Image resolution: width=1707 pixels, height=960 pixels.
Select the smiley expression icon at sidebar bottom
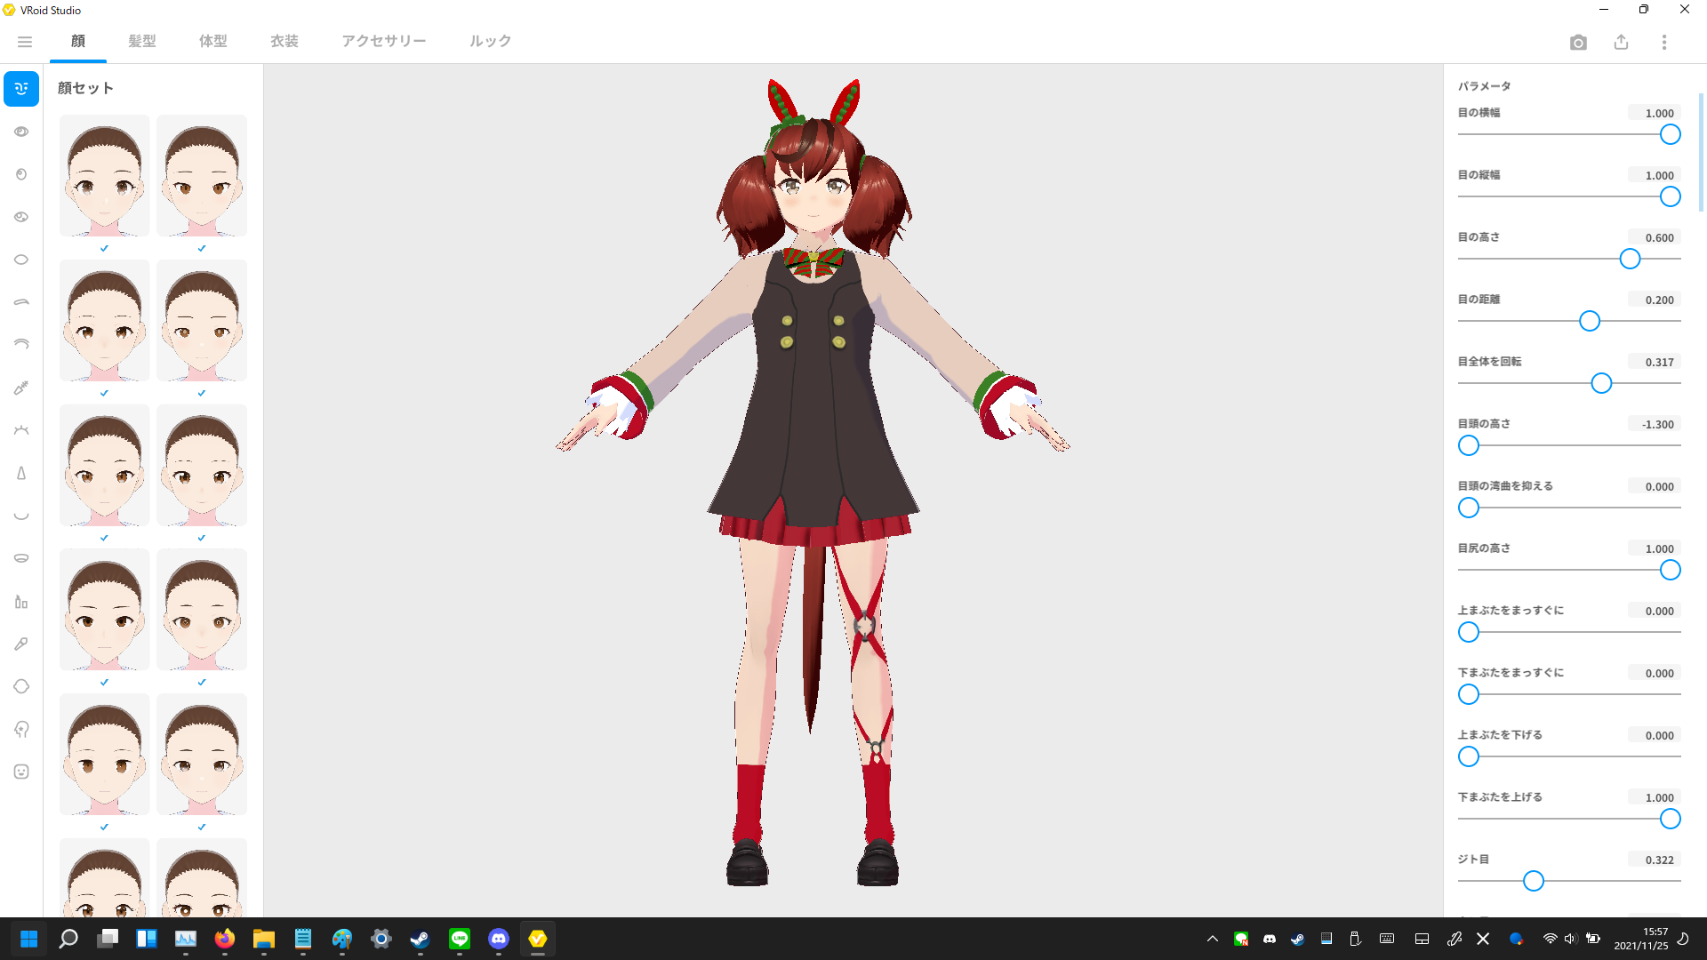pyautogui.click(x=21, y=772)
